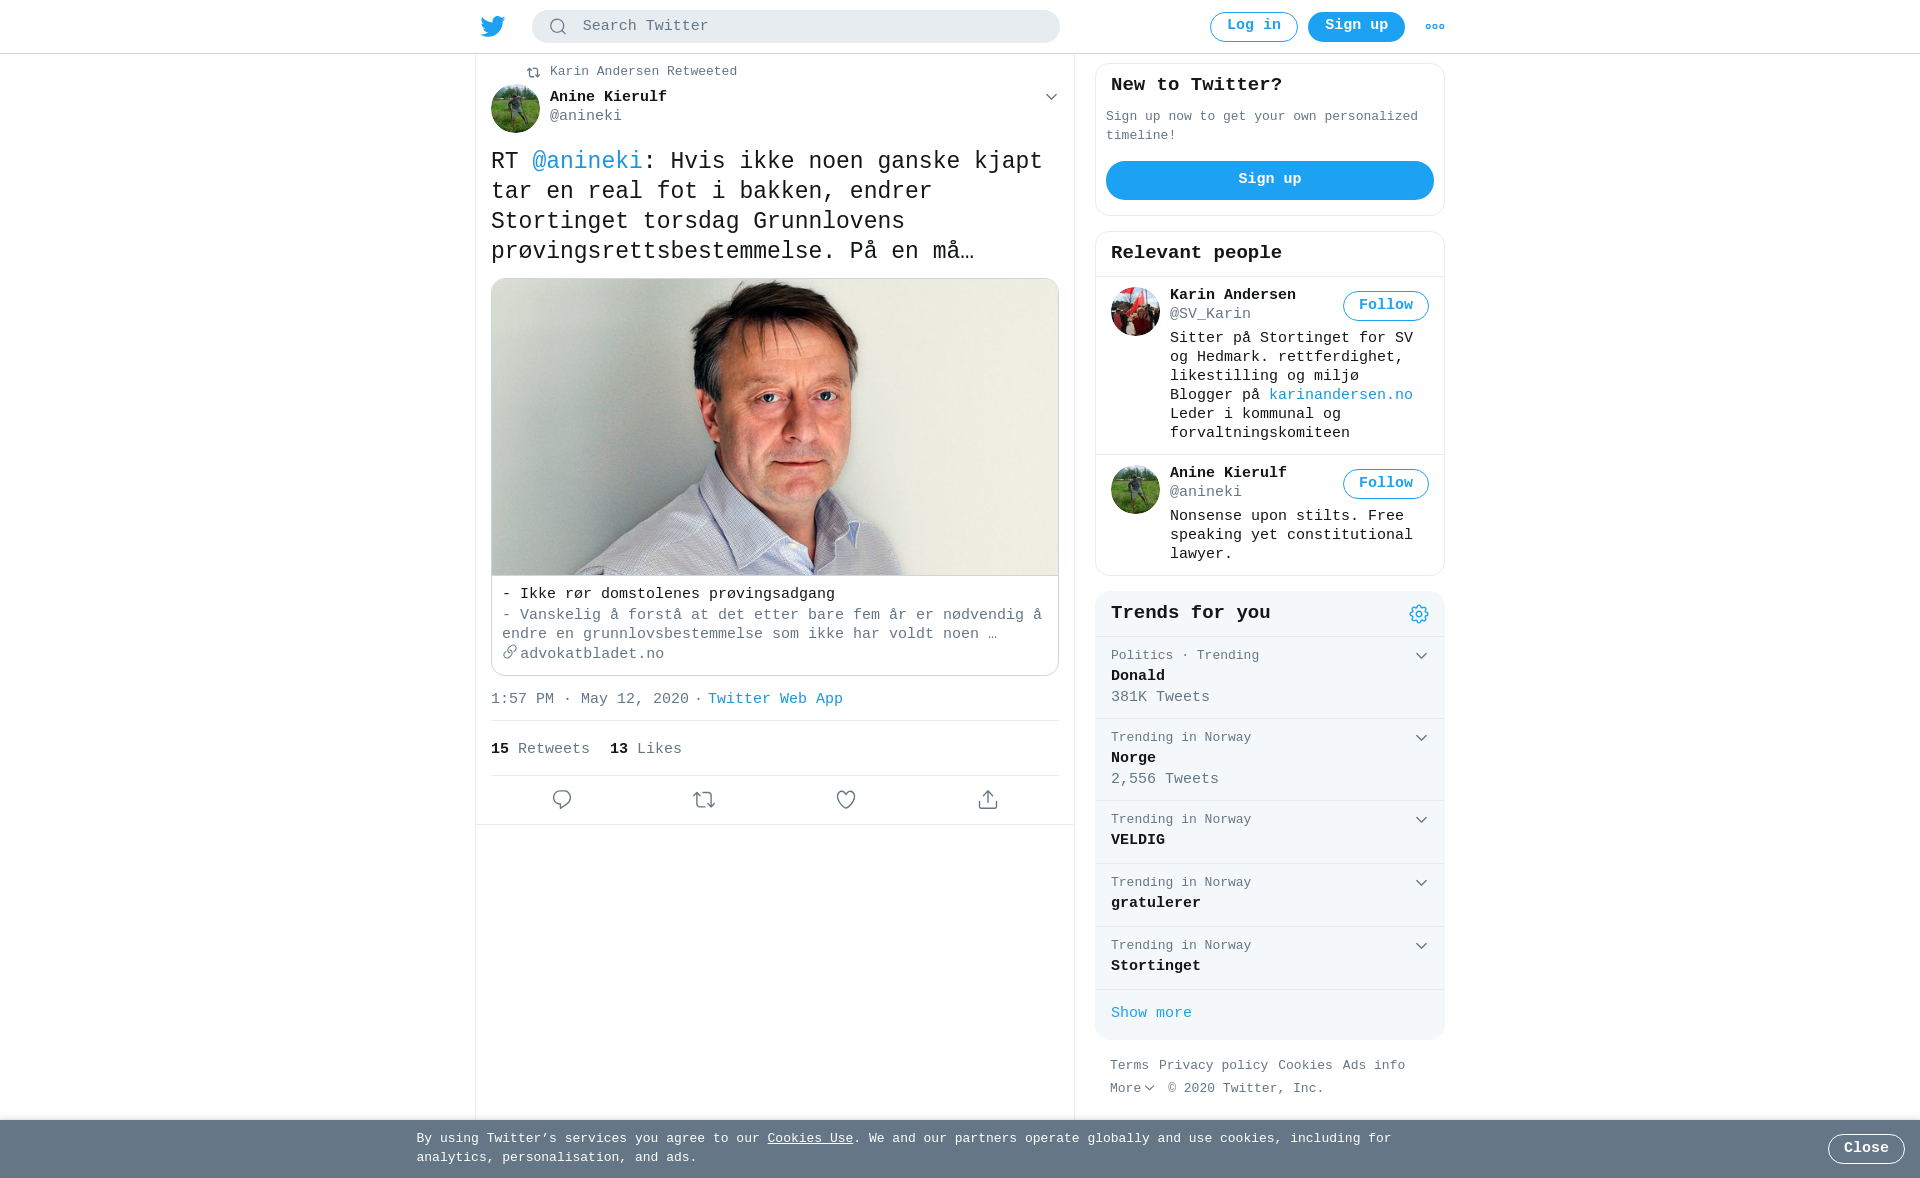Follow Karin Andersen
The height and width of the screenshot is (1178, 1920).
pyautogui.click(x=1385, y=306)
